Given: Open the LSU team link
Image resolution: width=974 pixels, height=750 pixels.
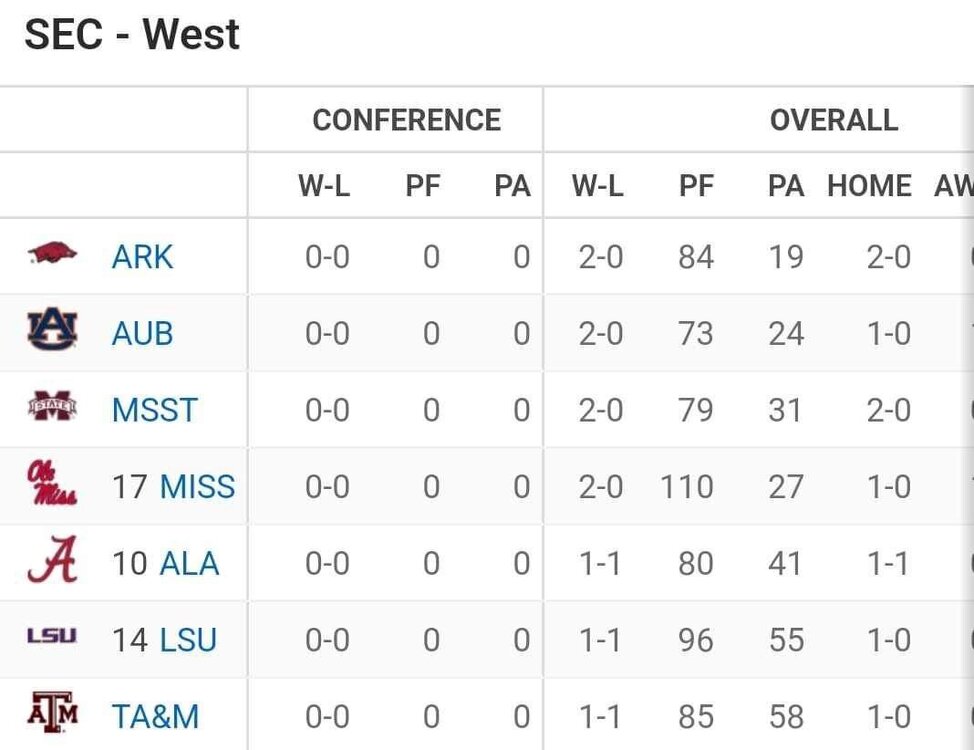Looking at the screenshot, I should (188, 640).
